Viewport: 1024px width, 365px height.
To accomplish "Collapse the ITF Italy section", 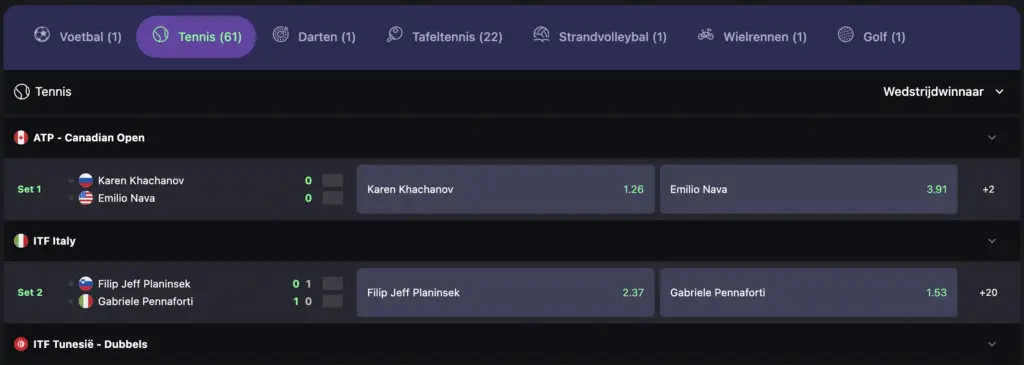I will pyautogui.click(x=992, y=241).
